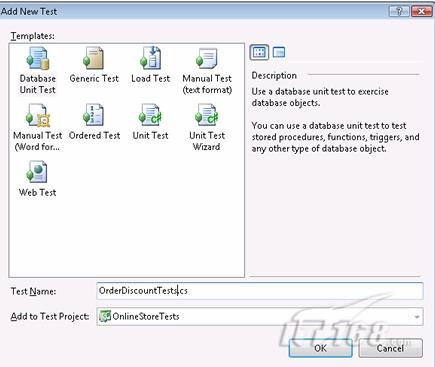Click the "Manual Test (text format)" label
Screen dimensions: 435x367
tap(207, 84)
